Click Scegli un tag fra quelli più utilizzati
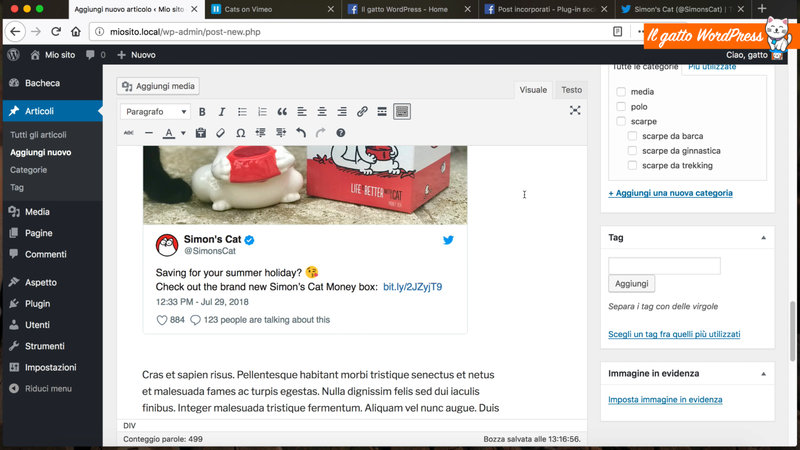 click(674, 334)
